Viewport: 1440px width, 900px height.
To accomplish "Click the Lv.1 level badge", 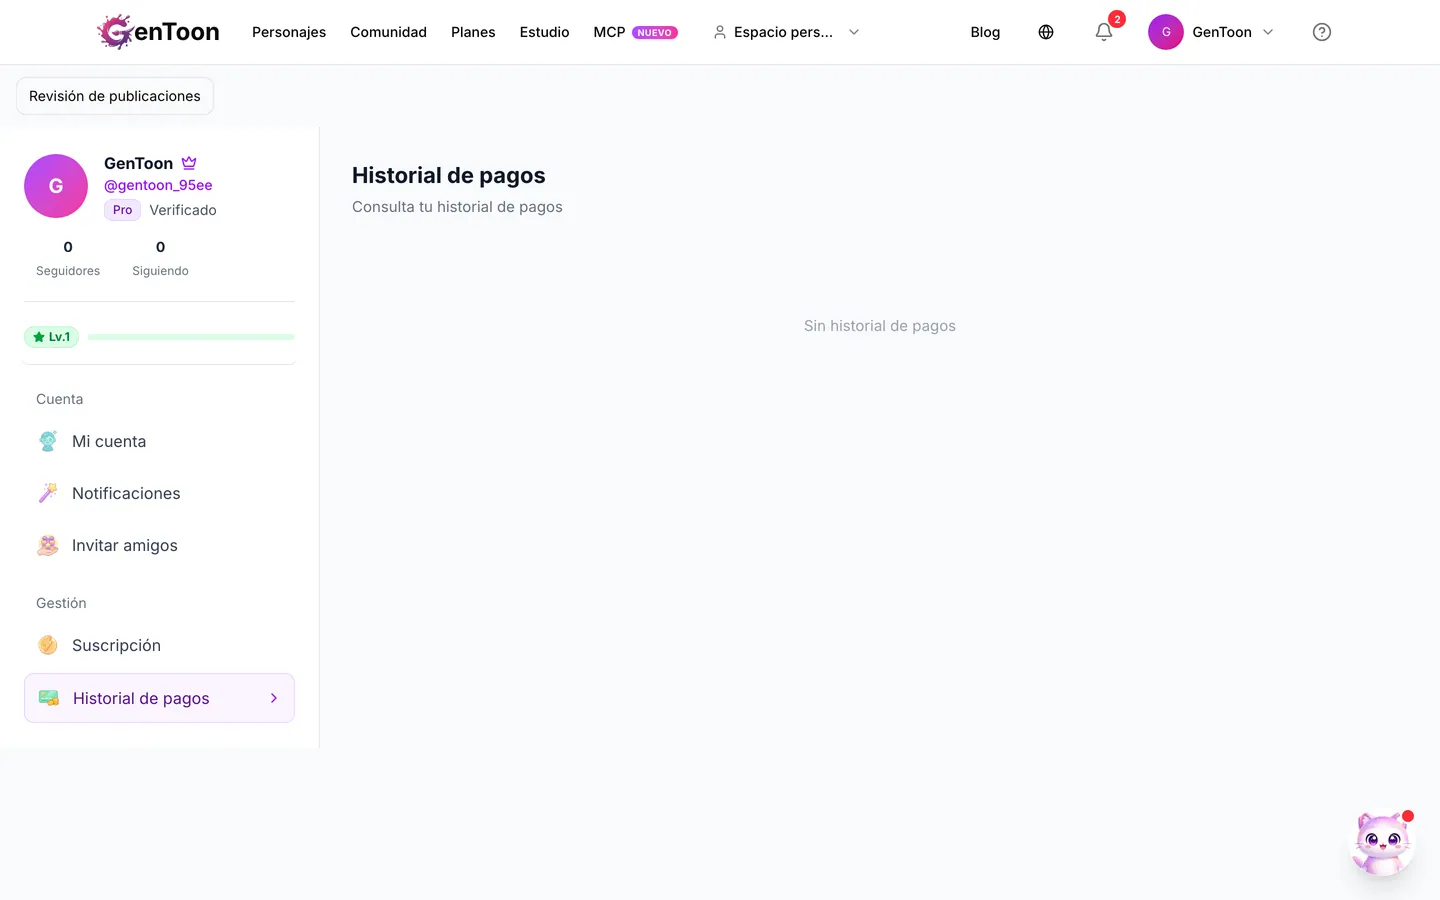I will (x=52, y=337).
